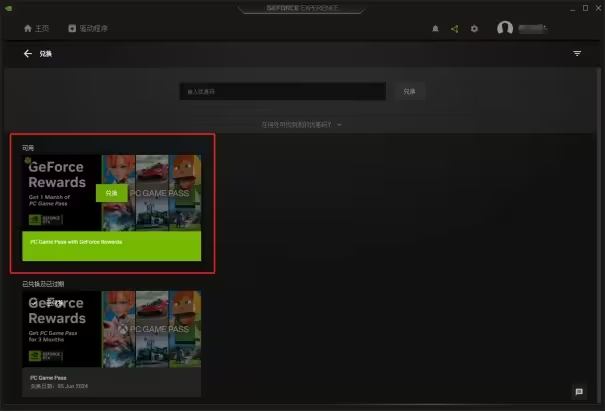Screen dimensions: 605x412
Task: Click the redeem code input field
Action: tap(282, 91)
